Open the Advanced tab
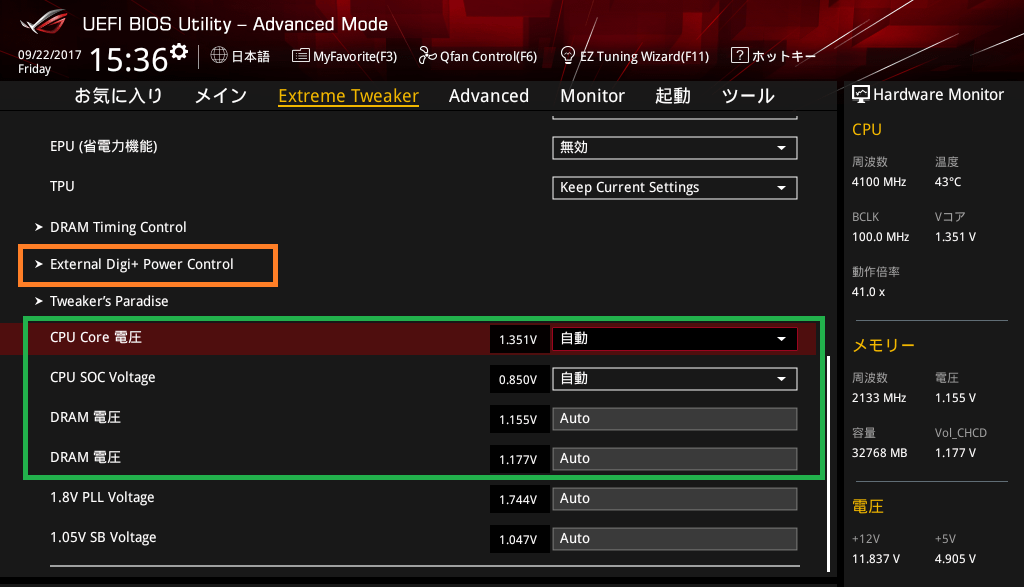 (488, 96)
